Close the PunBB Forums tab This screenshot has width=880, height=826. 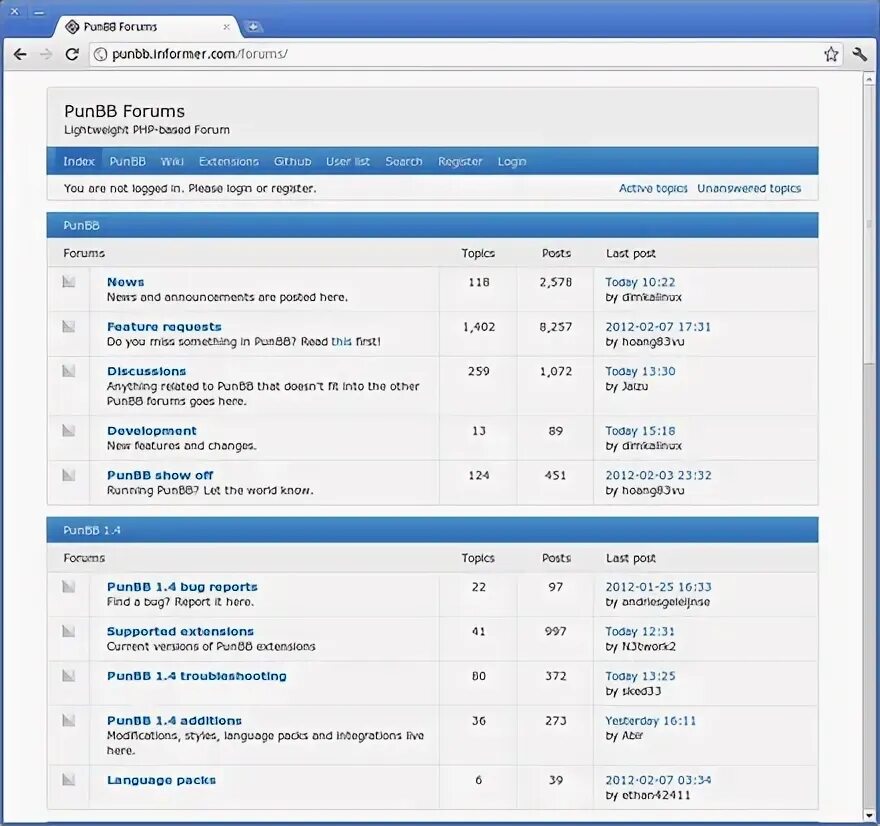coord(227,27)
